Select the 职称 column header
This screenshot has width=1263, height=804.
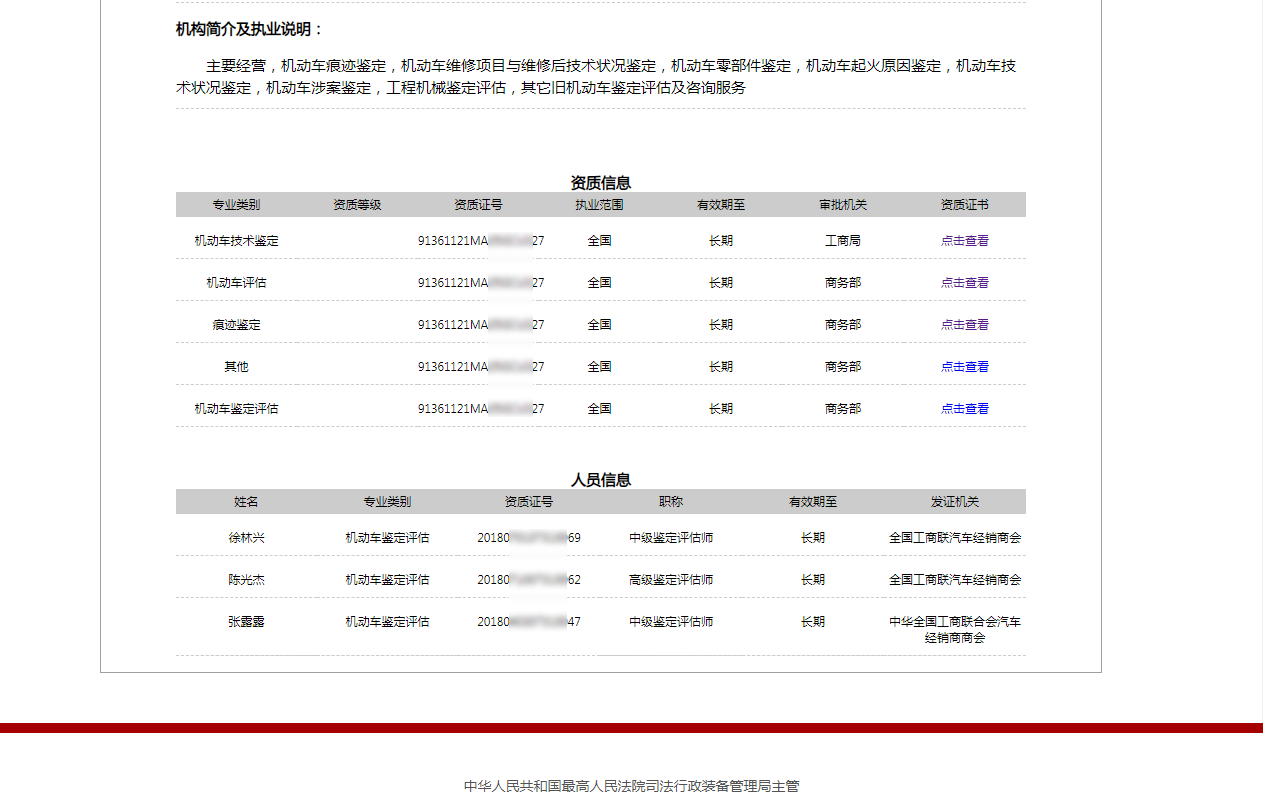click(x=671, y=502)
